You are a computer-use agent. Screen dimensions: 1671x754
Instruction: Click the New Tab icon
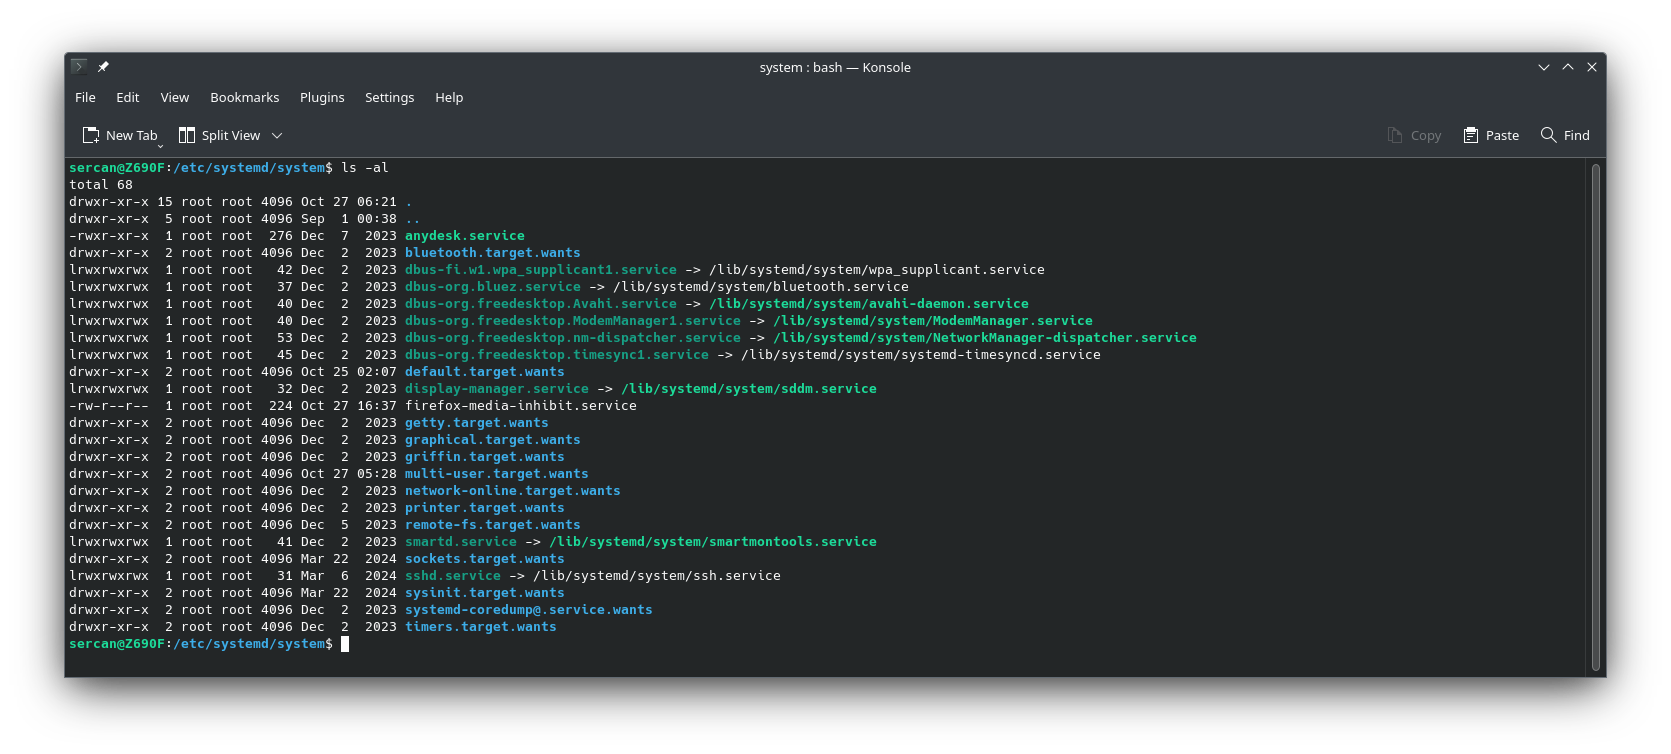[91, 135]
